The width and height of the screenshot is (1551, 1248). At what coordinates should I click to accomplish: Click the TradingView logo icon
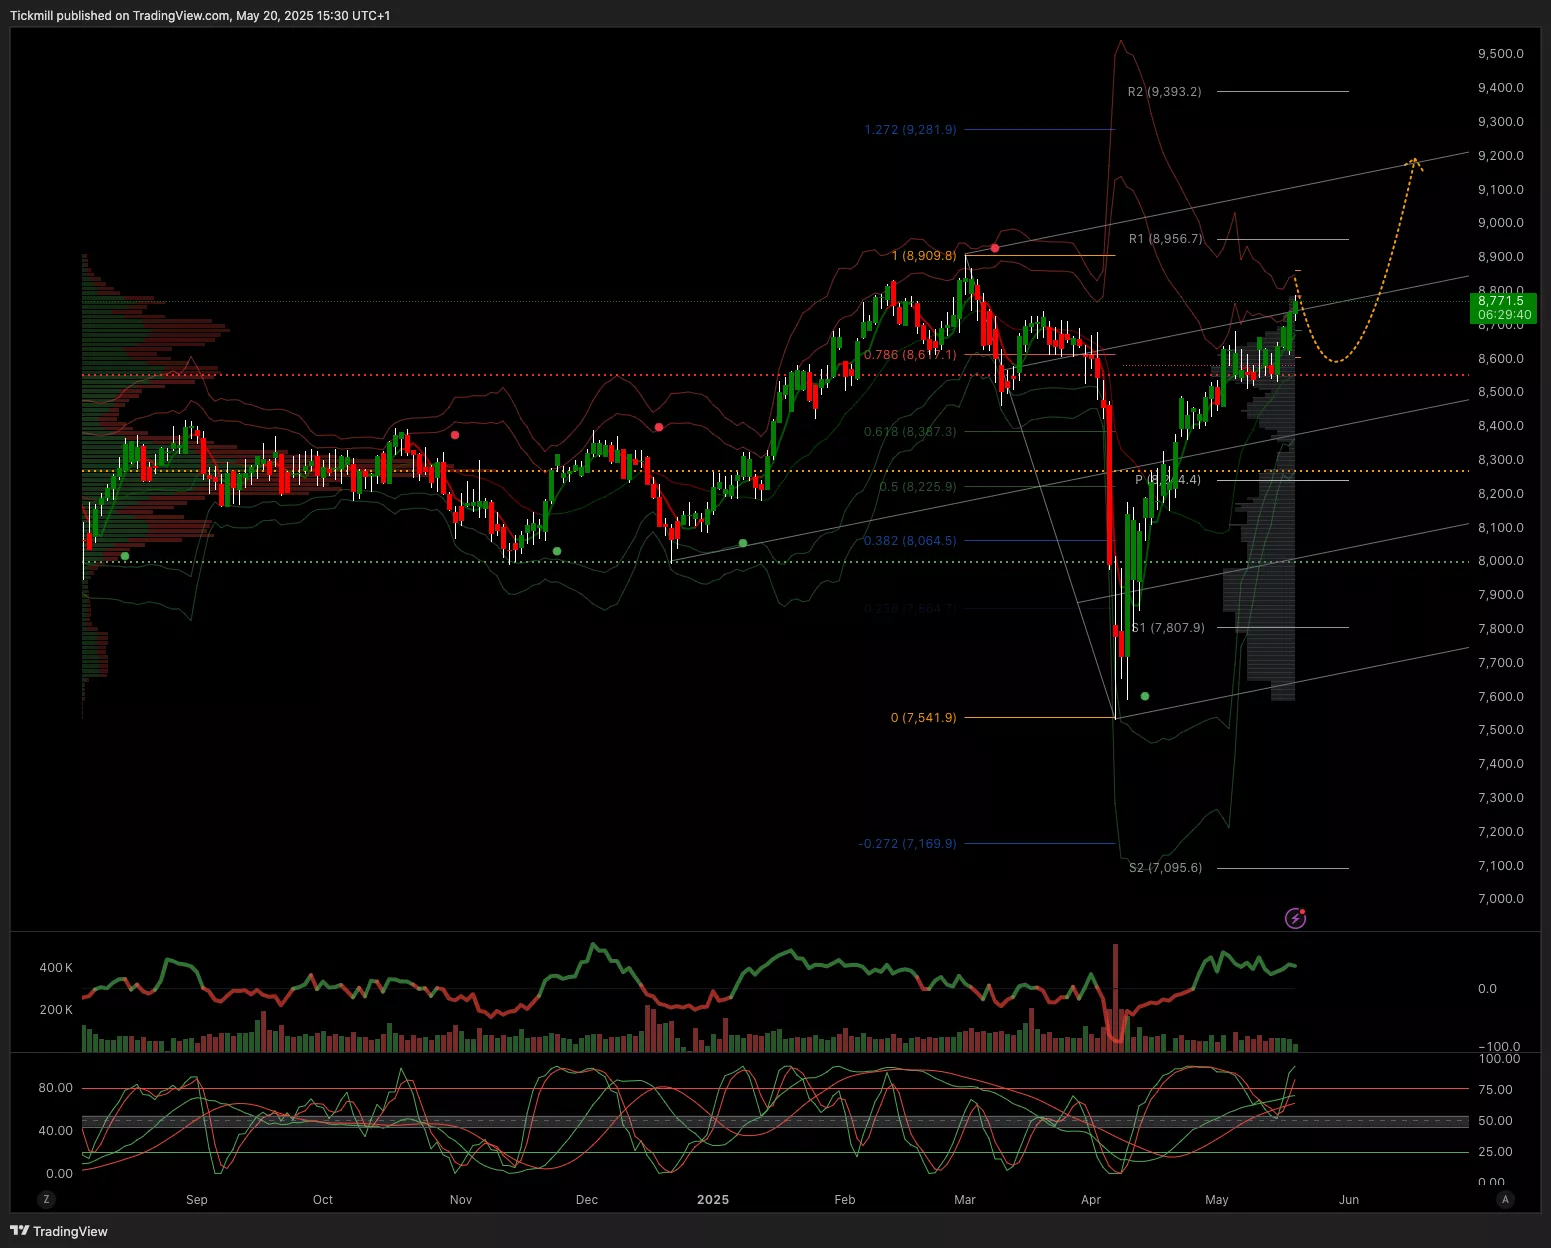tap(19, 1231)
